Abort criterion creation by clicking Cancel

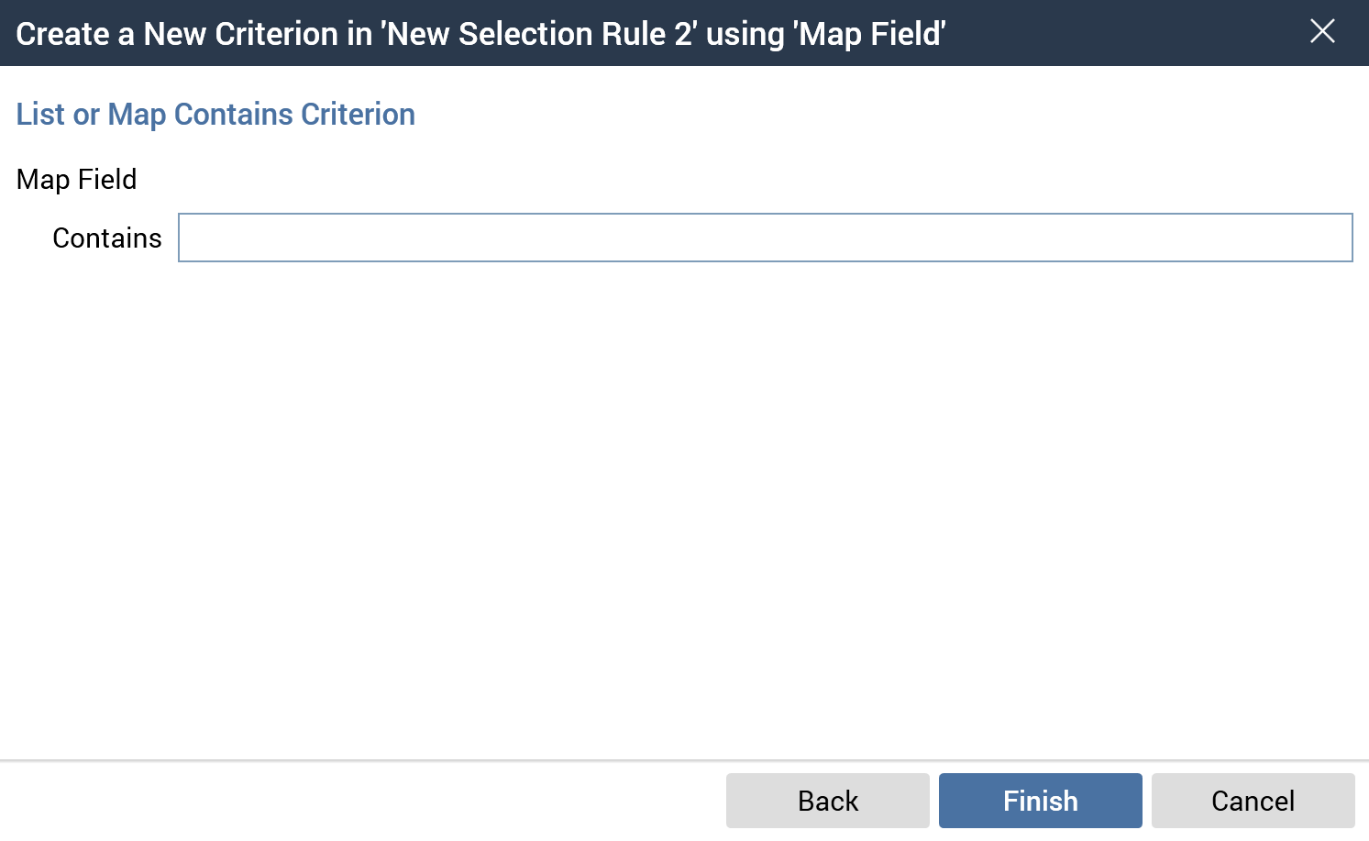(x=1252, y=801)
